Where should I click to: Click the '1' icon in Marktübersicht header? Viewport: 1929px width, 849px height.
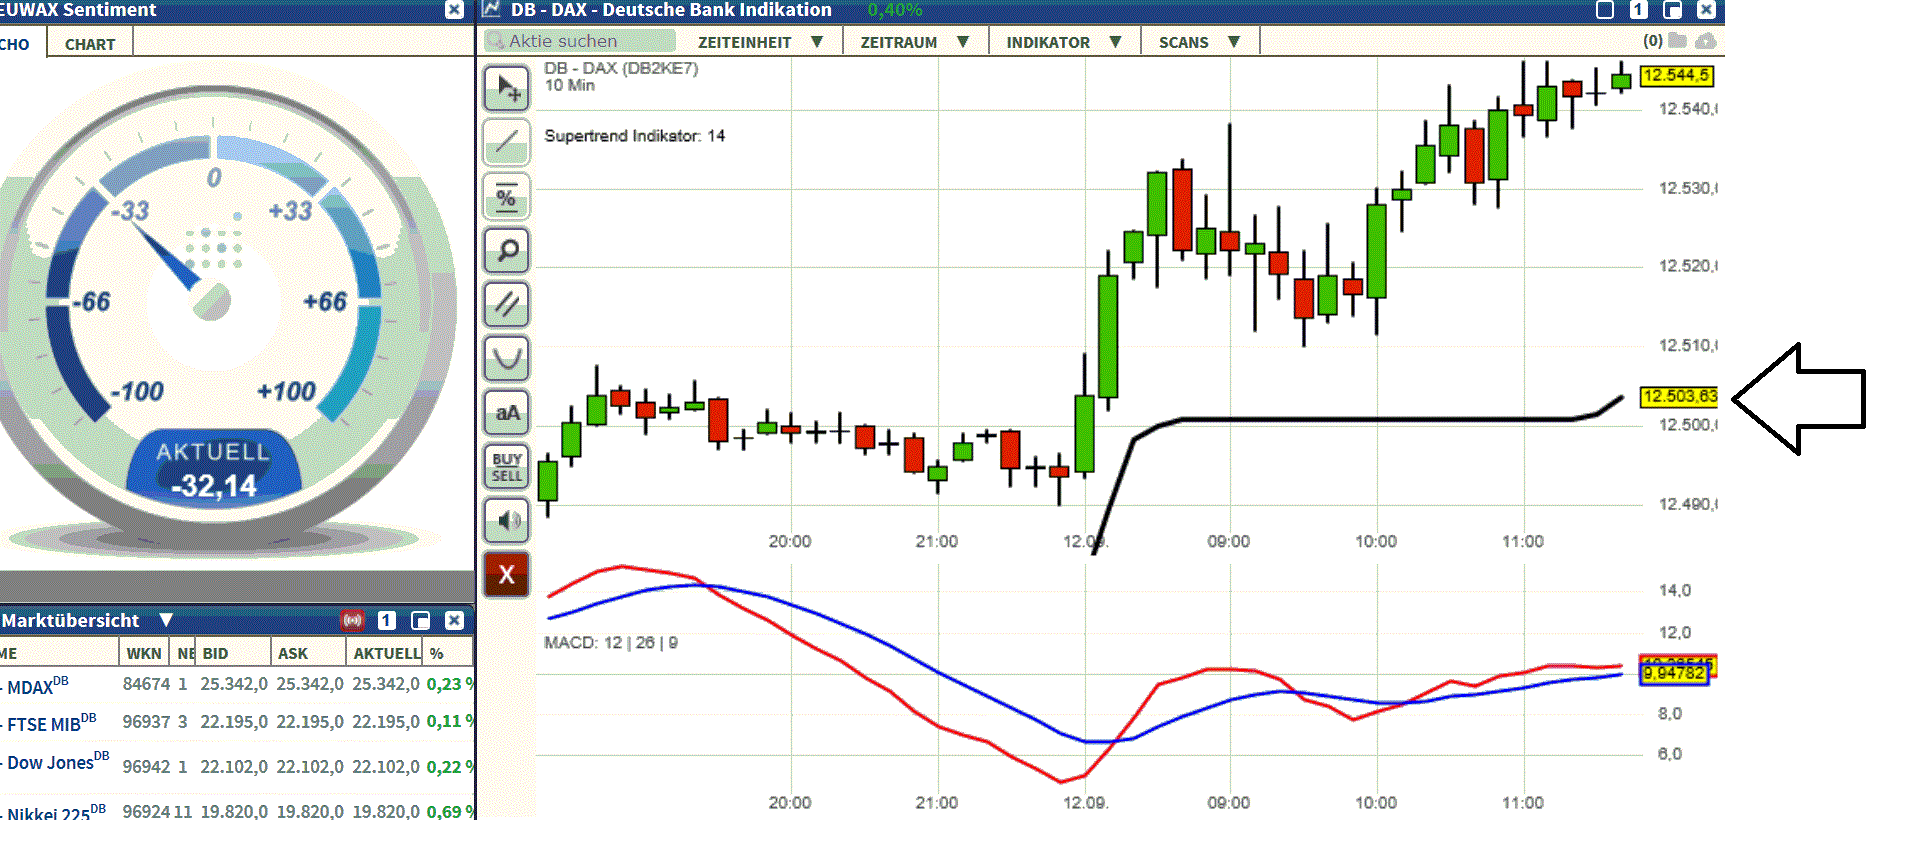(387, 620)
